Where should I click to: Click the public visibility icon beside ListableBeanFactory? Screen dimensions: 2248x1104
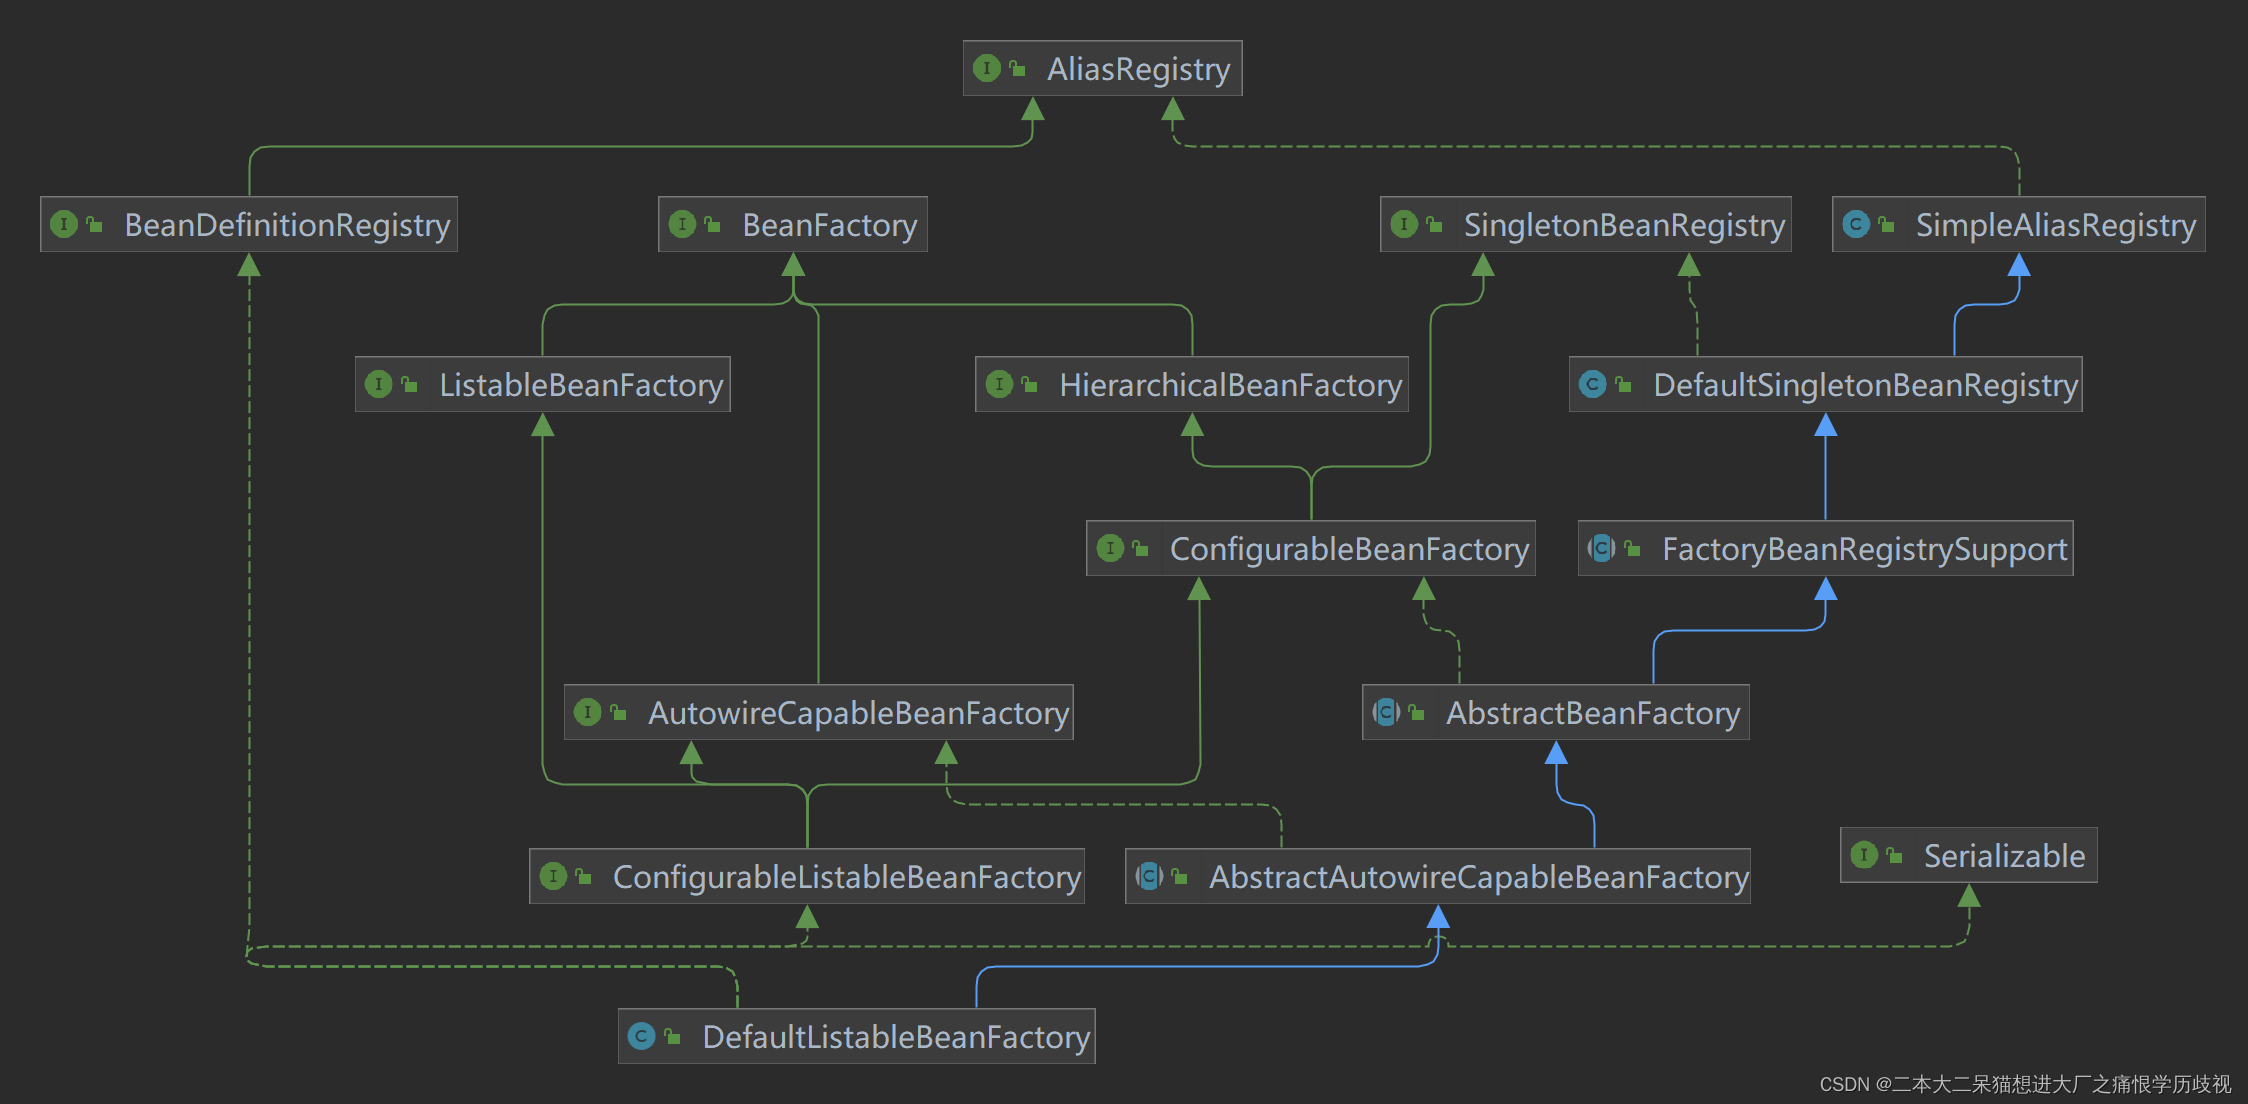(409, 385)
